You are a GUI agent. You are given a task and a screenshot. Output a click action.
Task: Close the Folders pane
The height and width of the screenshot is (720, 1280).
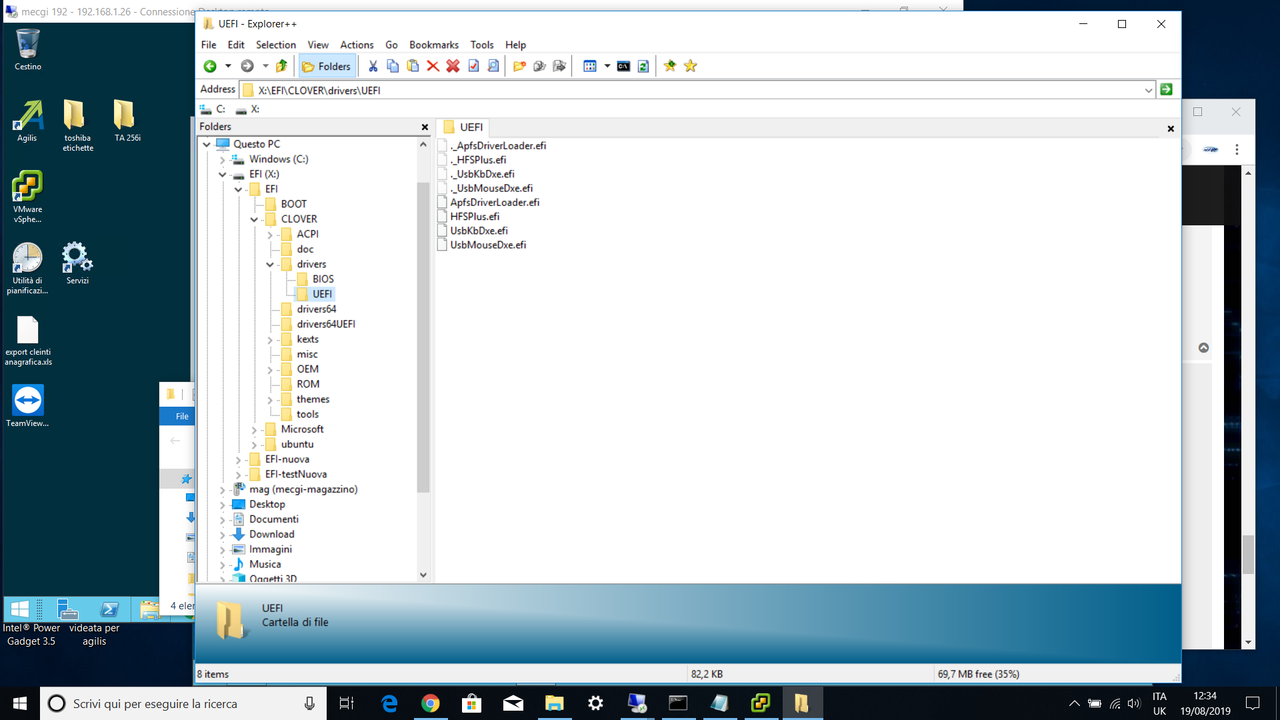[x=424, y=128]
